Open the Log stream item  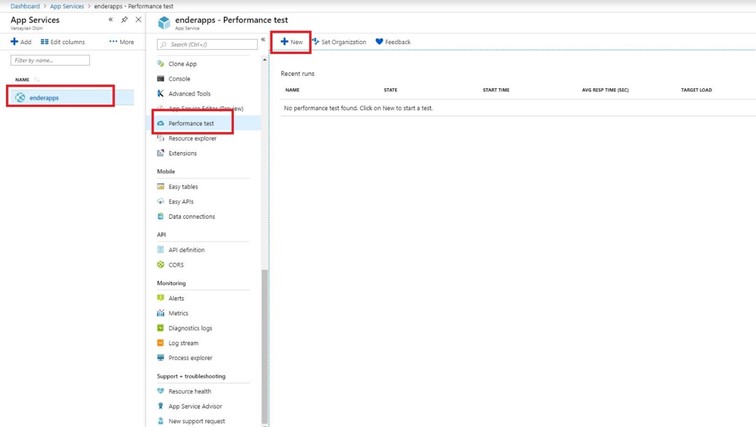[183, 343]
